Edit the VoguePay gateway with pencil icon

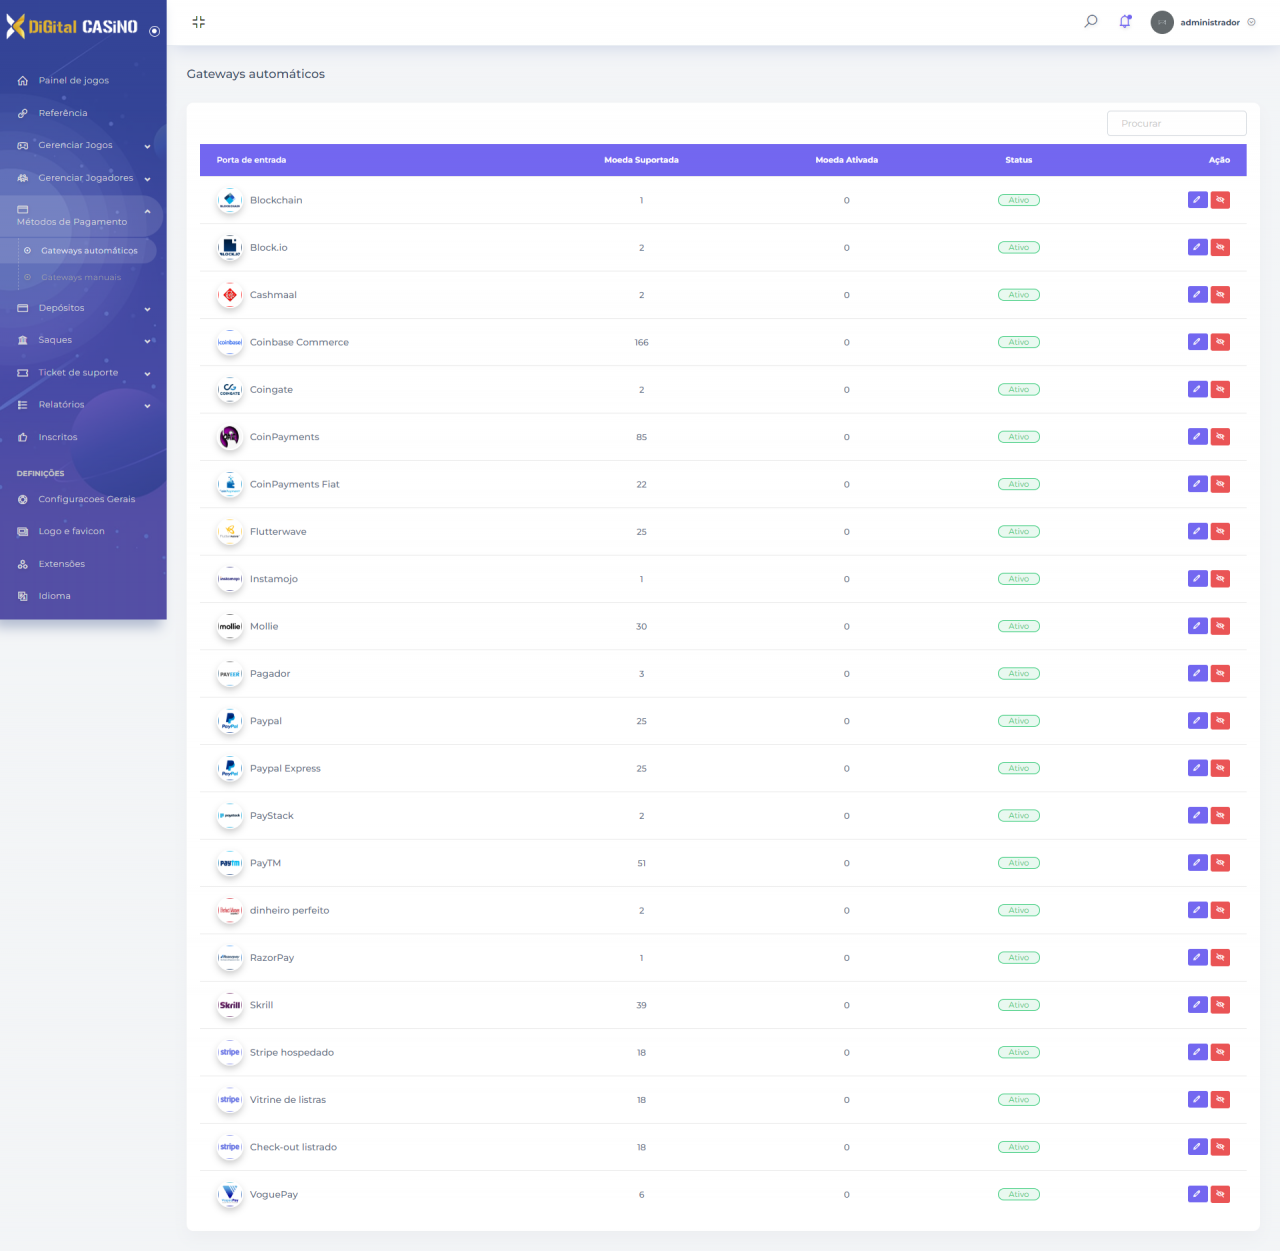[x=1198, y=1194]
